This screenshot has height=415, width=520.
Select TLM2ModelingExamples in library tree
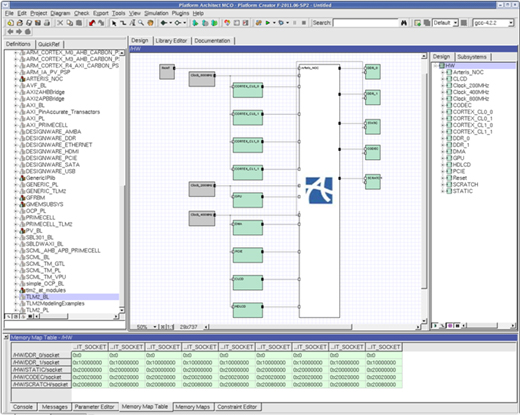tap(55, 304)
